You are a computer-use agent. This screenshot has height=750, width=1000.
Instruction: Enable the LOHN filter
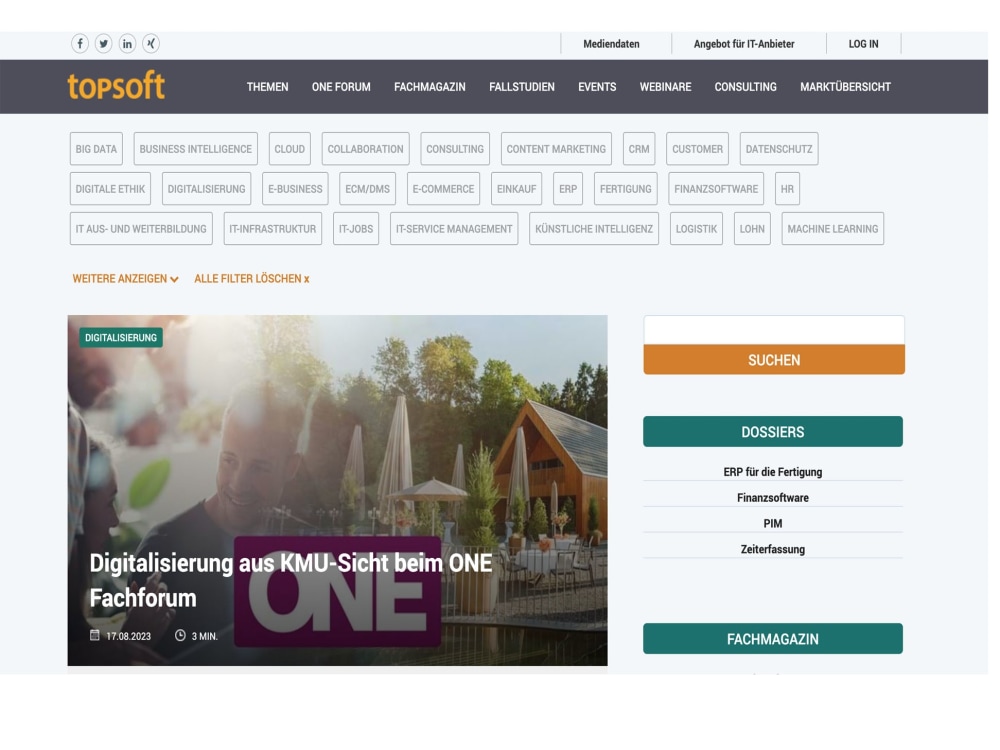click(752, 228)
